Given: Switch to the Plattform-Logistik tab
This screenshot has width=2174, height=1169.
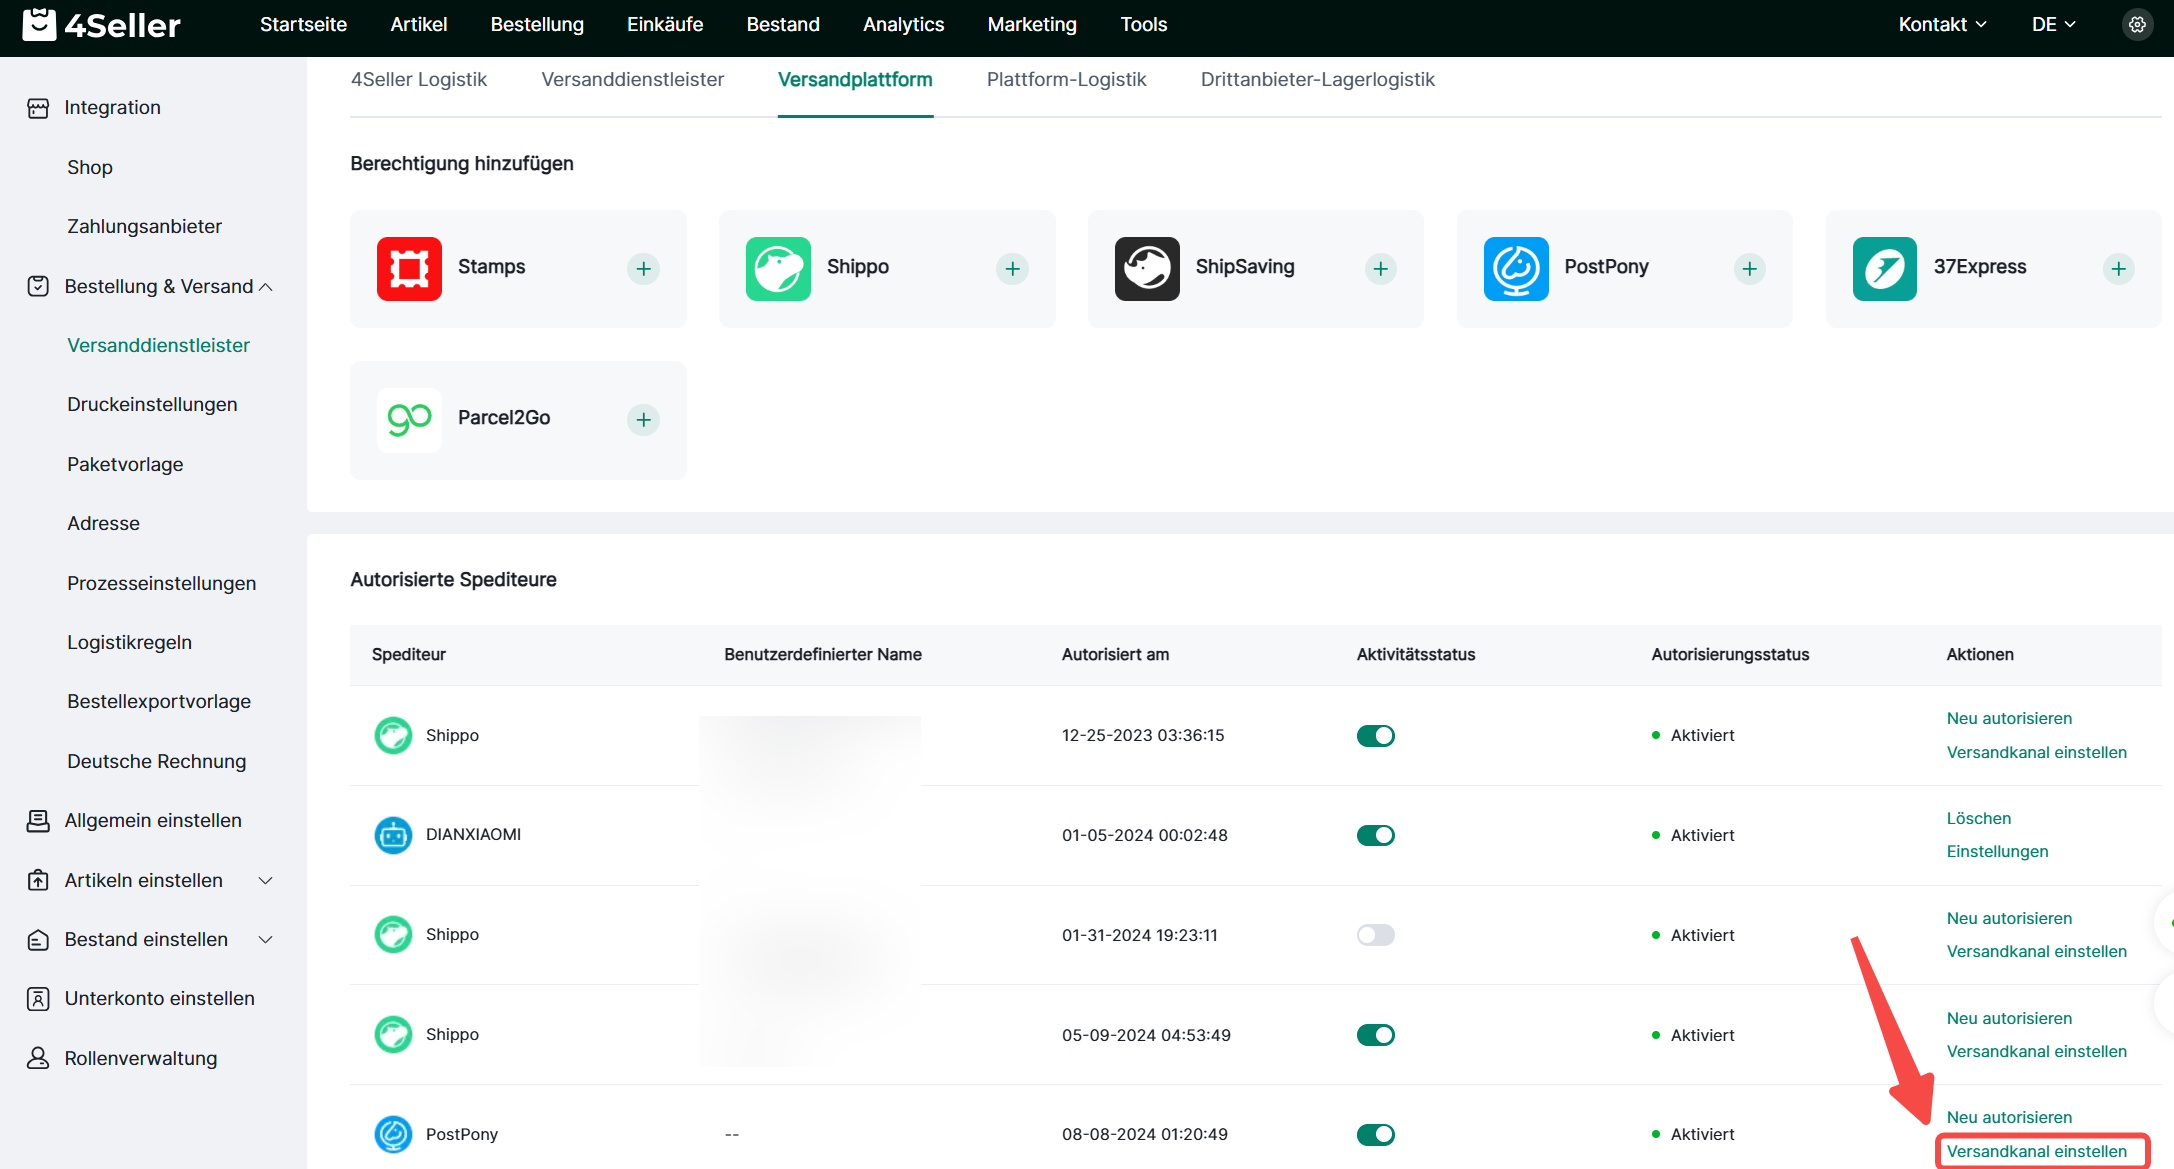Looking at the screenshot, I should [x=1066, y=79].
